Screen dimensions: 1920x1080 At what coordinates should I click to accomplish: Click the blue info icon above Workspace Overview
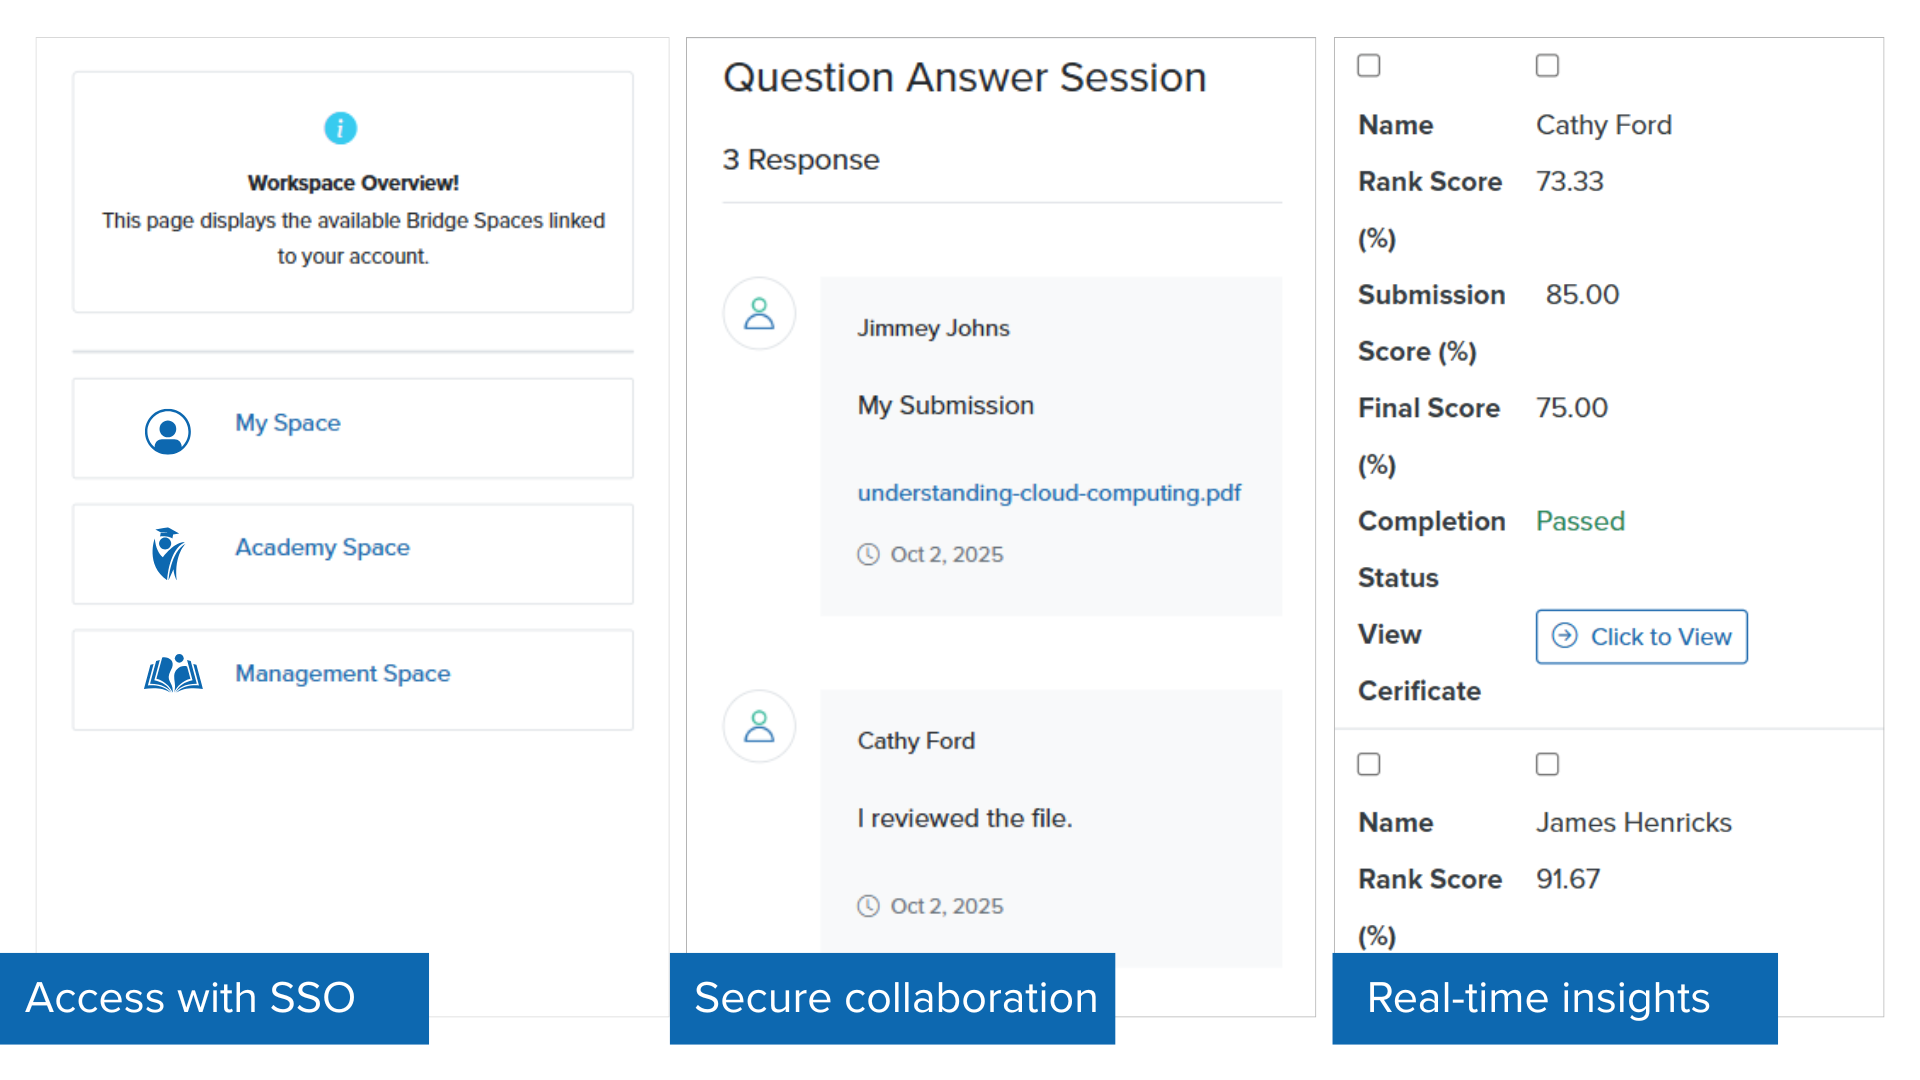tap(340, 128)
